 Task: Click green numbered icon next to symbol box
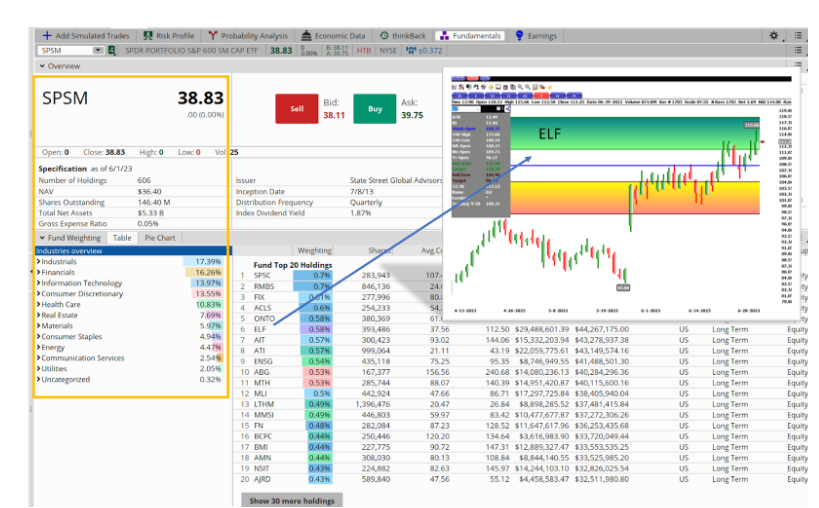point(111,51)
